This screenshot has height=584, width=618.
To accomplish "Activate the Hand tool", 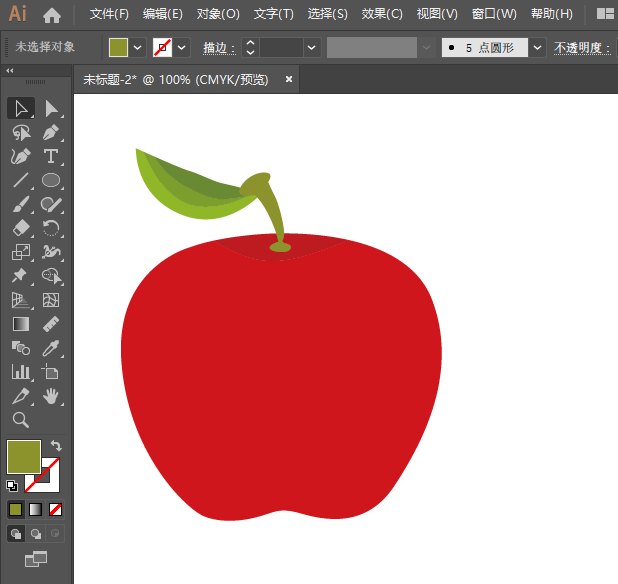I will tap(51, 396).
